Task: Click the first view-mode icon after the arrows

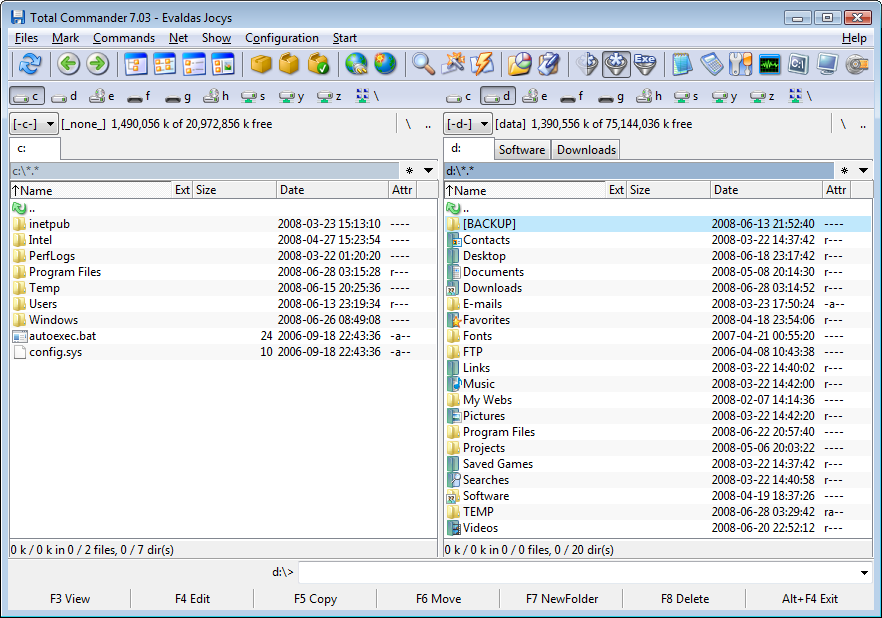Action: click(x=136, y=64)
